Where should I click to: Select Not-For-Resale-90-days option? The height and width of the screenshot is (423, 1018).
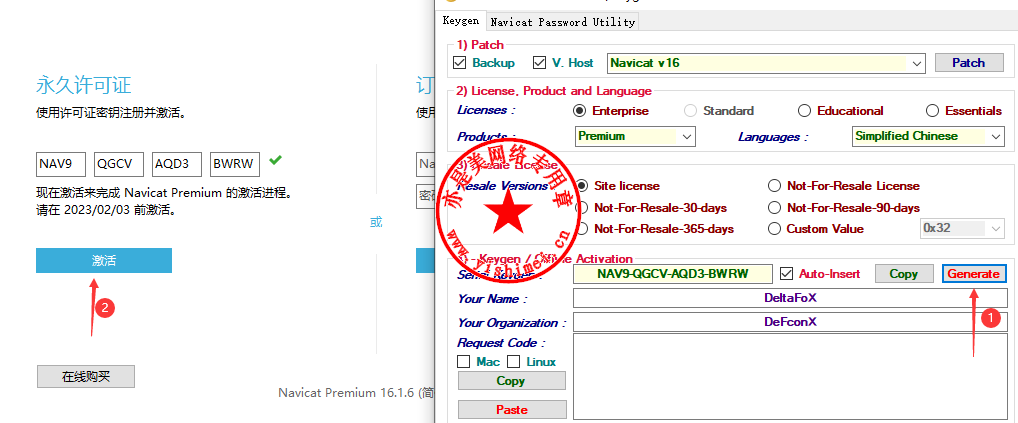[774, 208]
